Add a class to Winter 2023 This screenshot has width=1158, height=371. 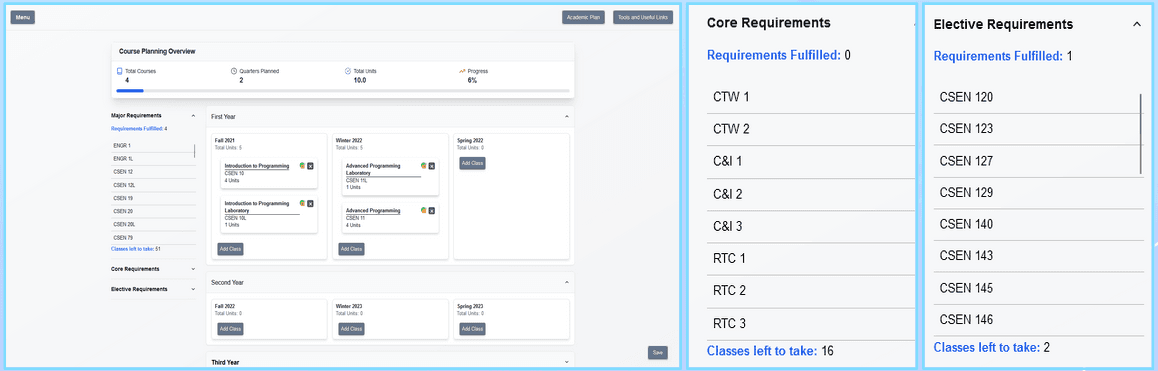click(x=351, y=329)
